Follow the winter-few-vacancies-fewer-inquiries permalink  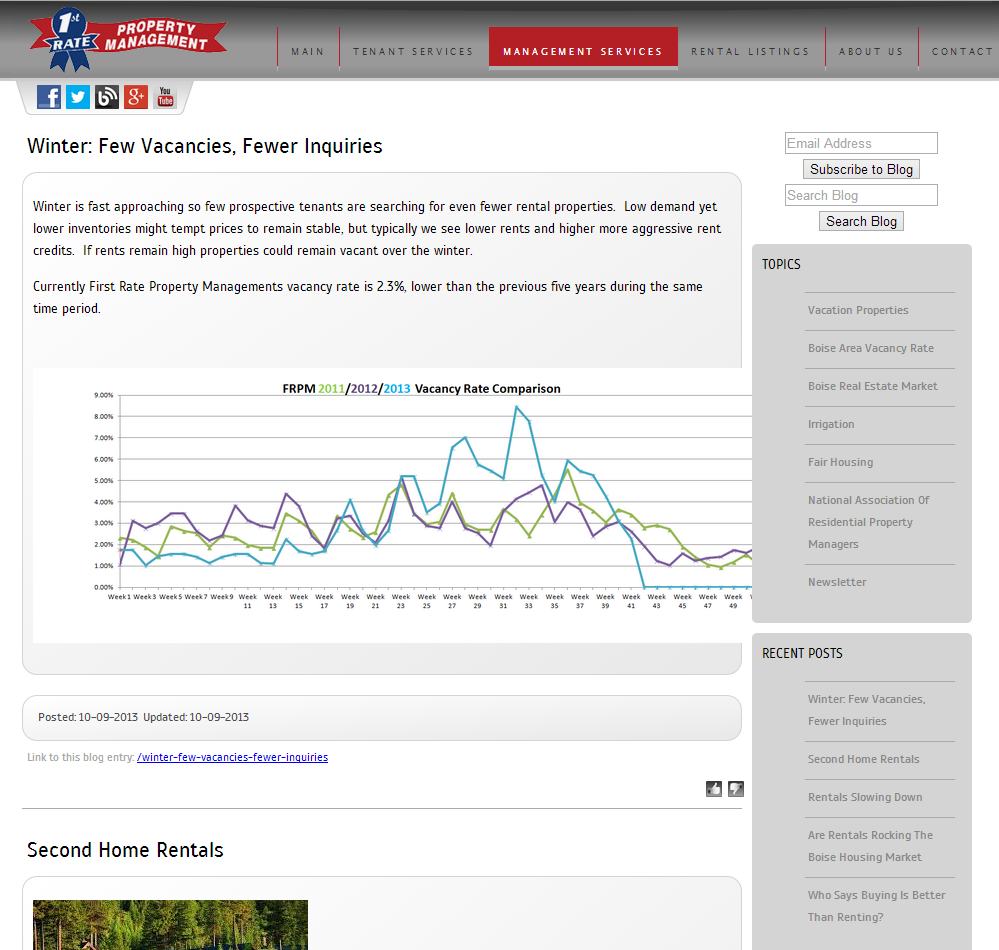(x=232, y=757)
